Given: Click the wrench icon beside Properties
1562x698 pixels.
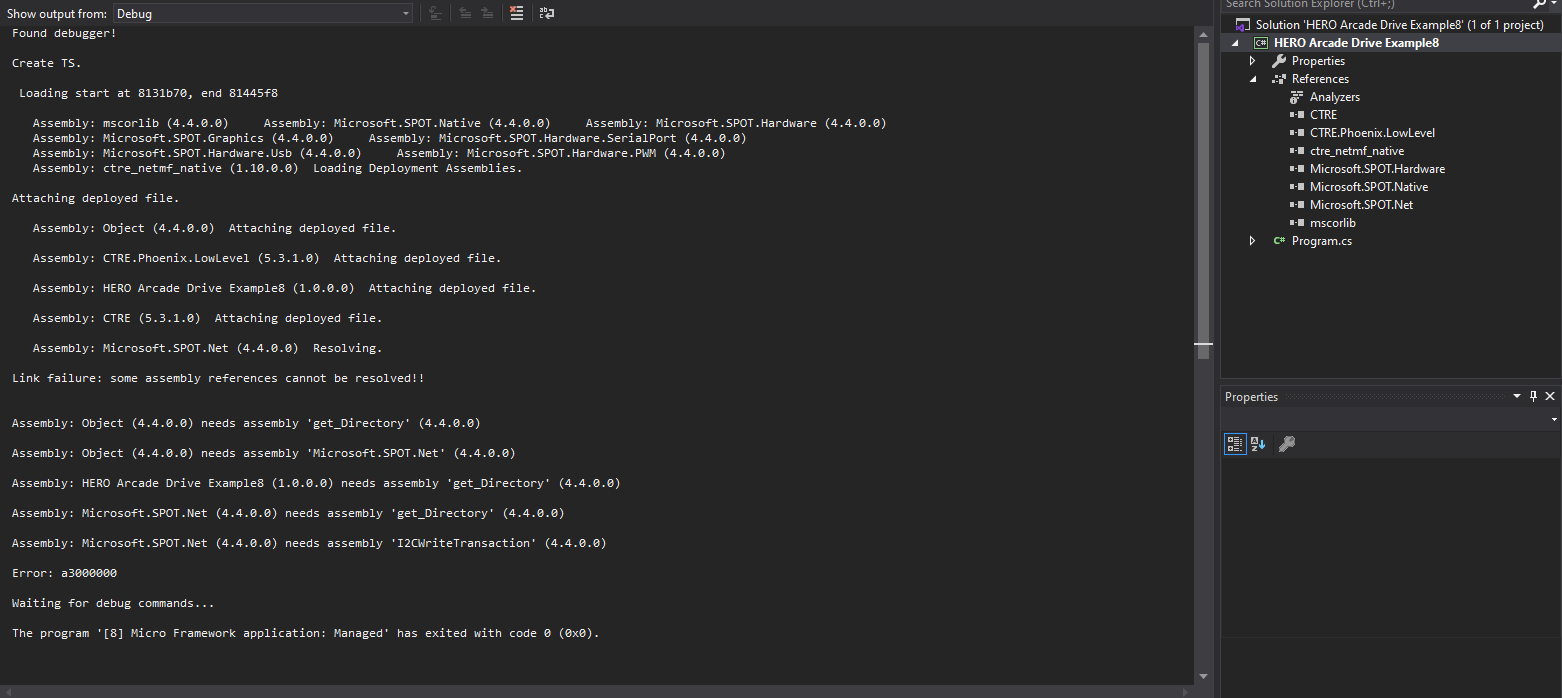Looking at the screenshot, I should click(1279, 61).
